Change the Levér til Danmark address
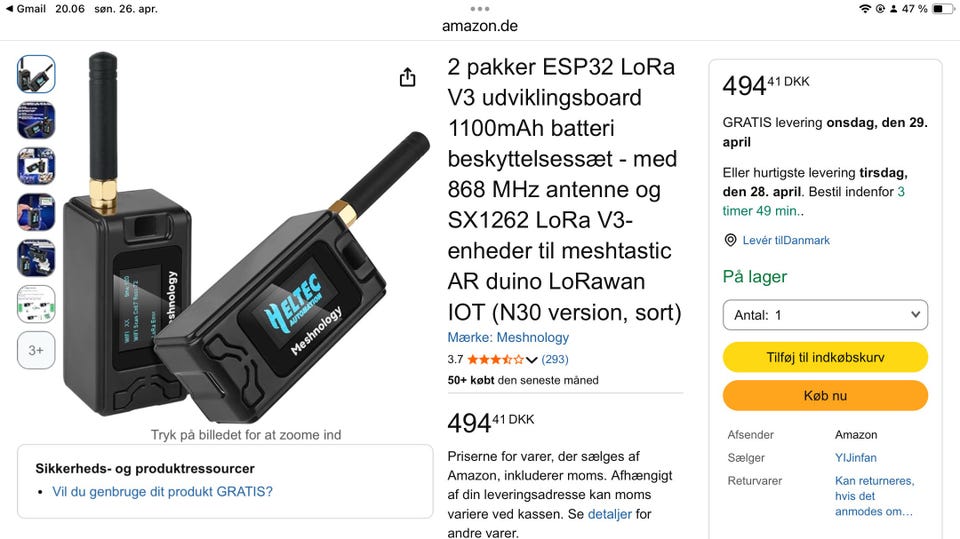Image resolution: width=960 pixels, height=539 pixels. tap(786, 240)
